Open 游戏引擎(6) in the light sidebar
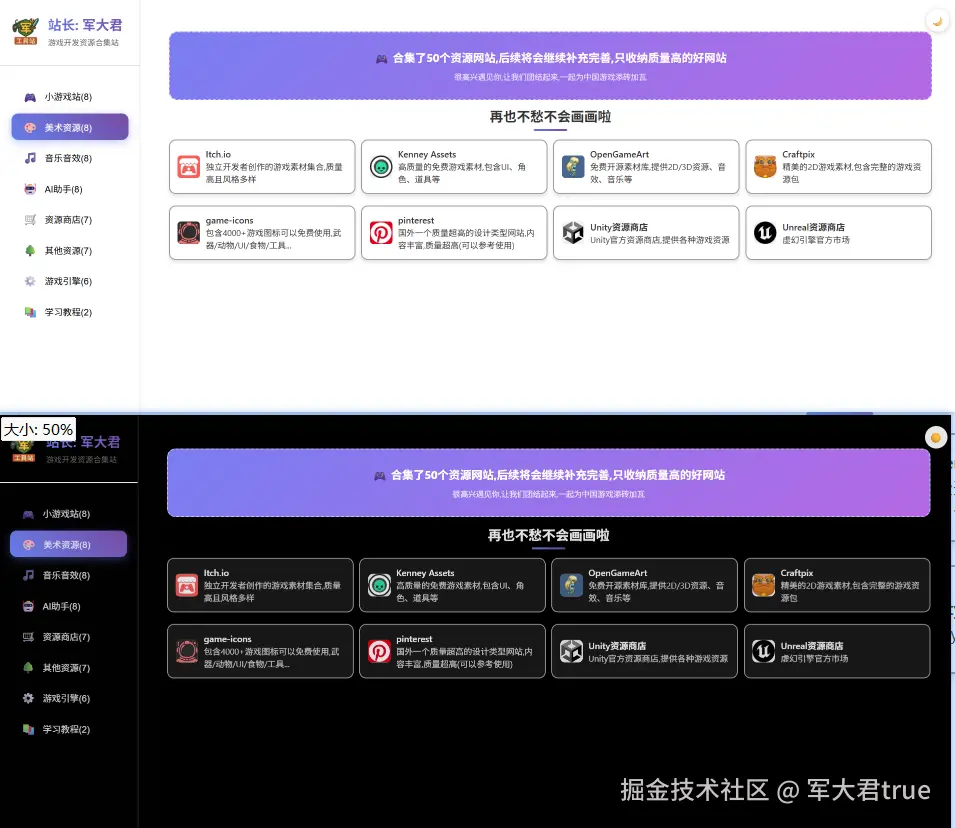 (69, 281)
